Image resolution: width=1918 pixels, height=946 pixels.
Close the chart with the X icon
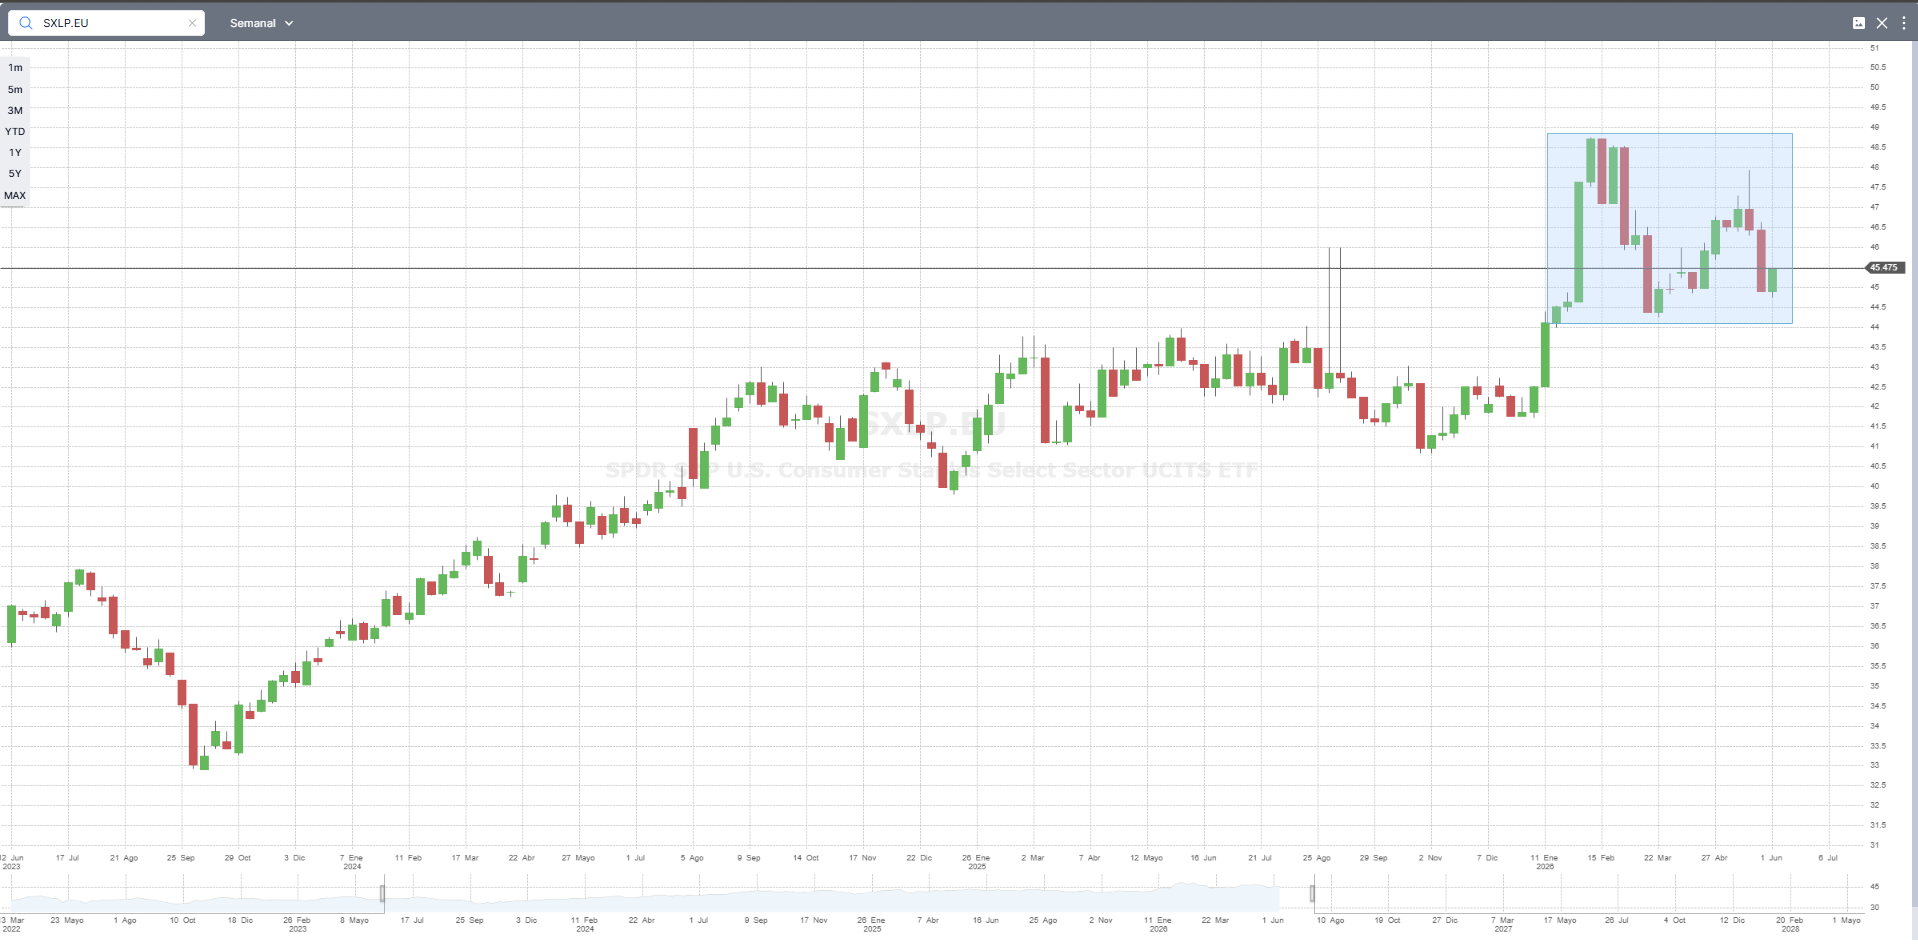1882,23
